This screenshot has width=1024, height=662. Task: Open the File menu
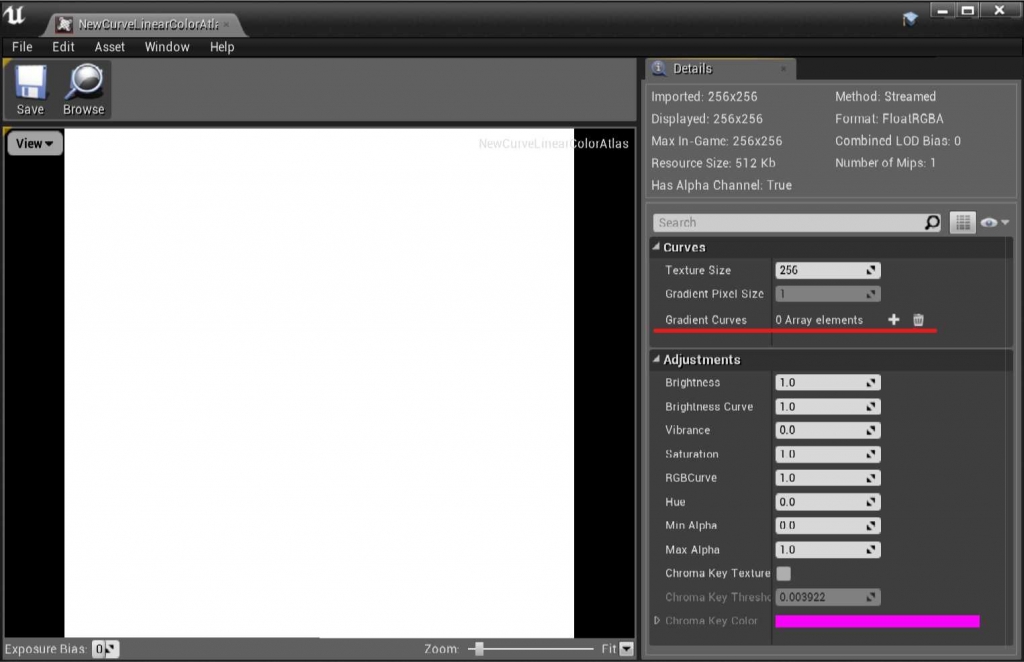point(22,47)
